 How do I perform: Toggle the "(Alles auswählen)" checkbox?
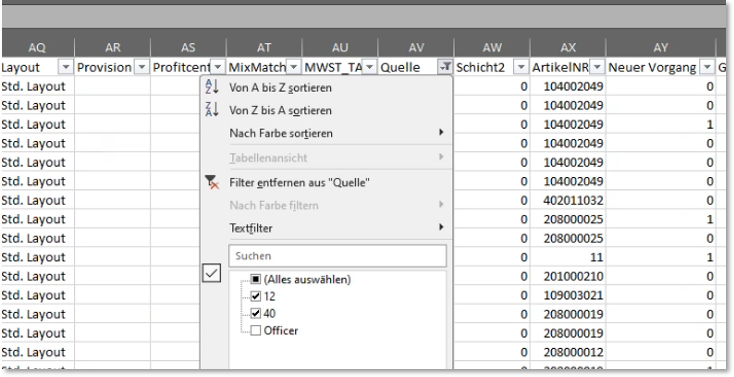[x=255, y=280]
